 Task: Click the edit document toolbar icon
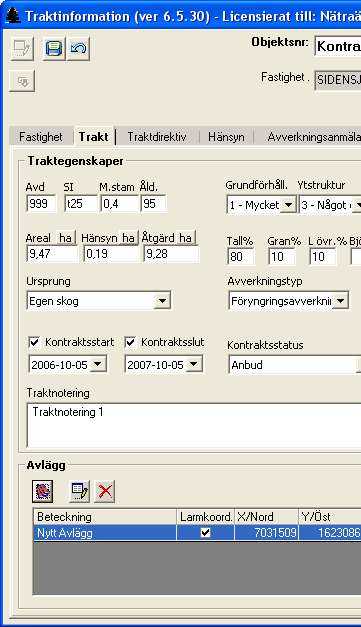click(x=22, y=49)
